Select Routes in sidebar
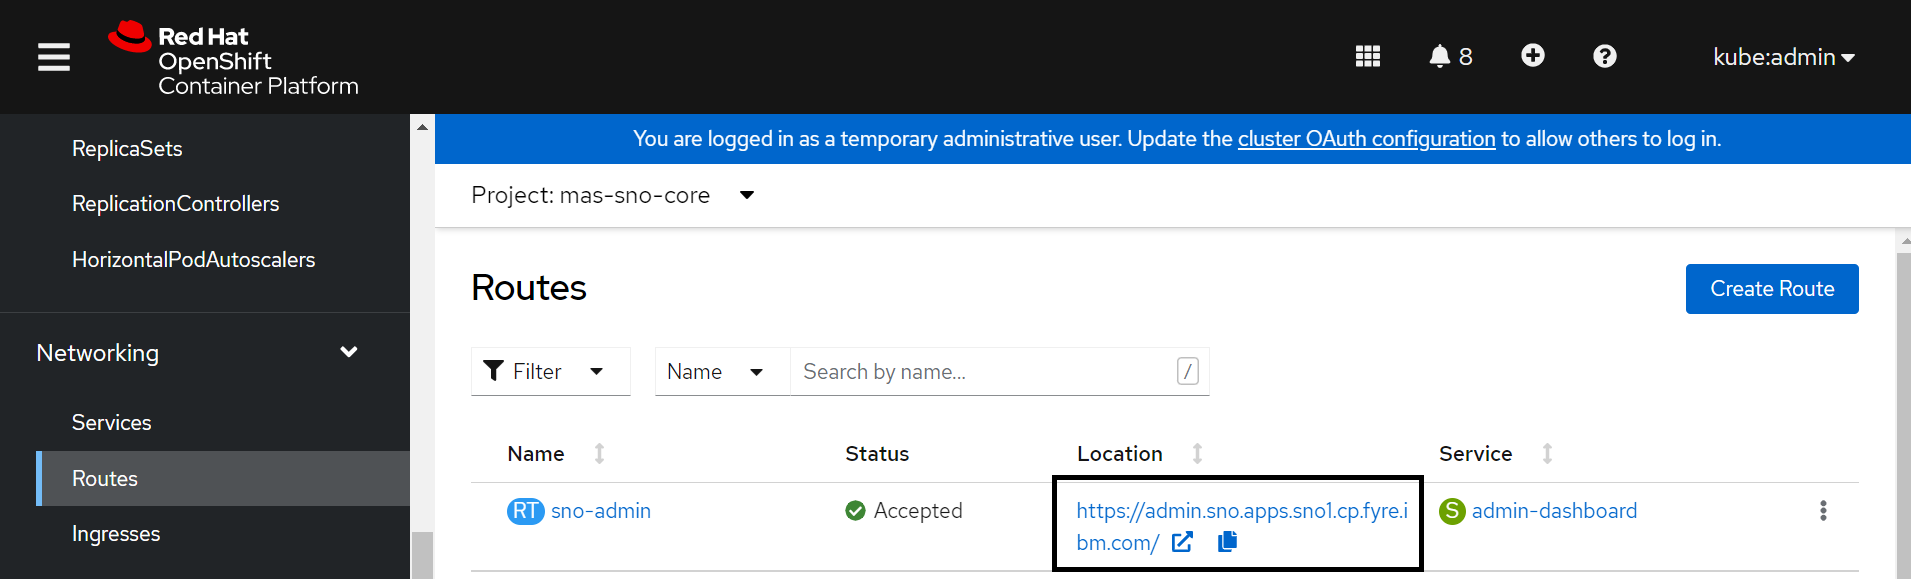1911x579 pixels. point(223,479)
